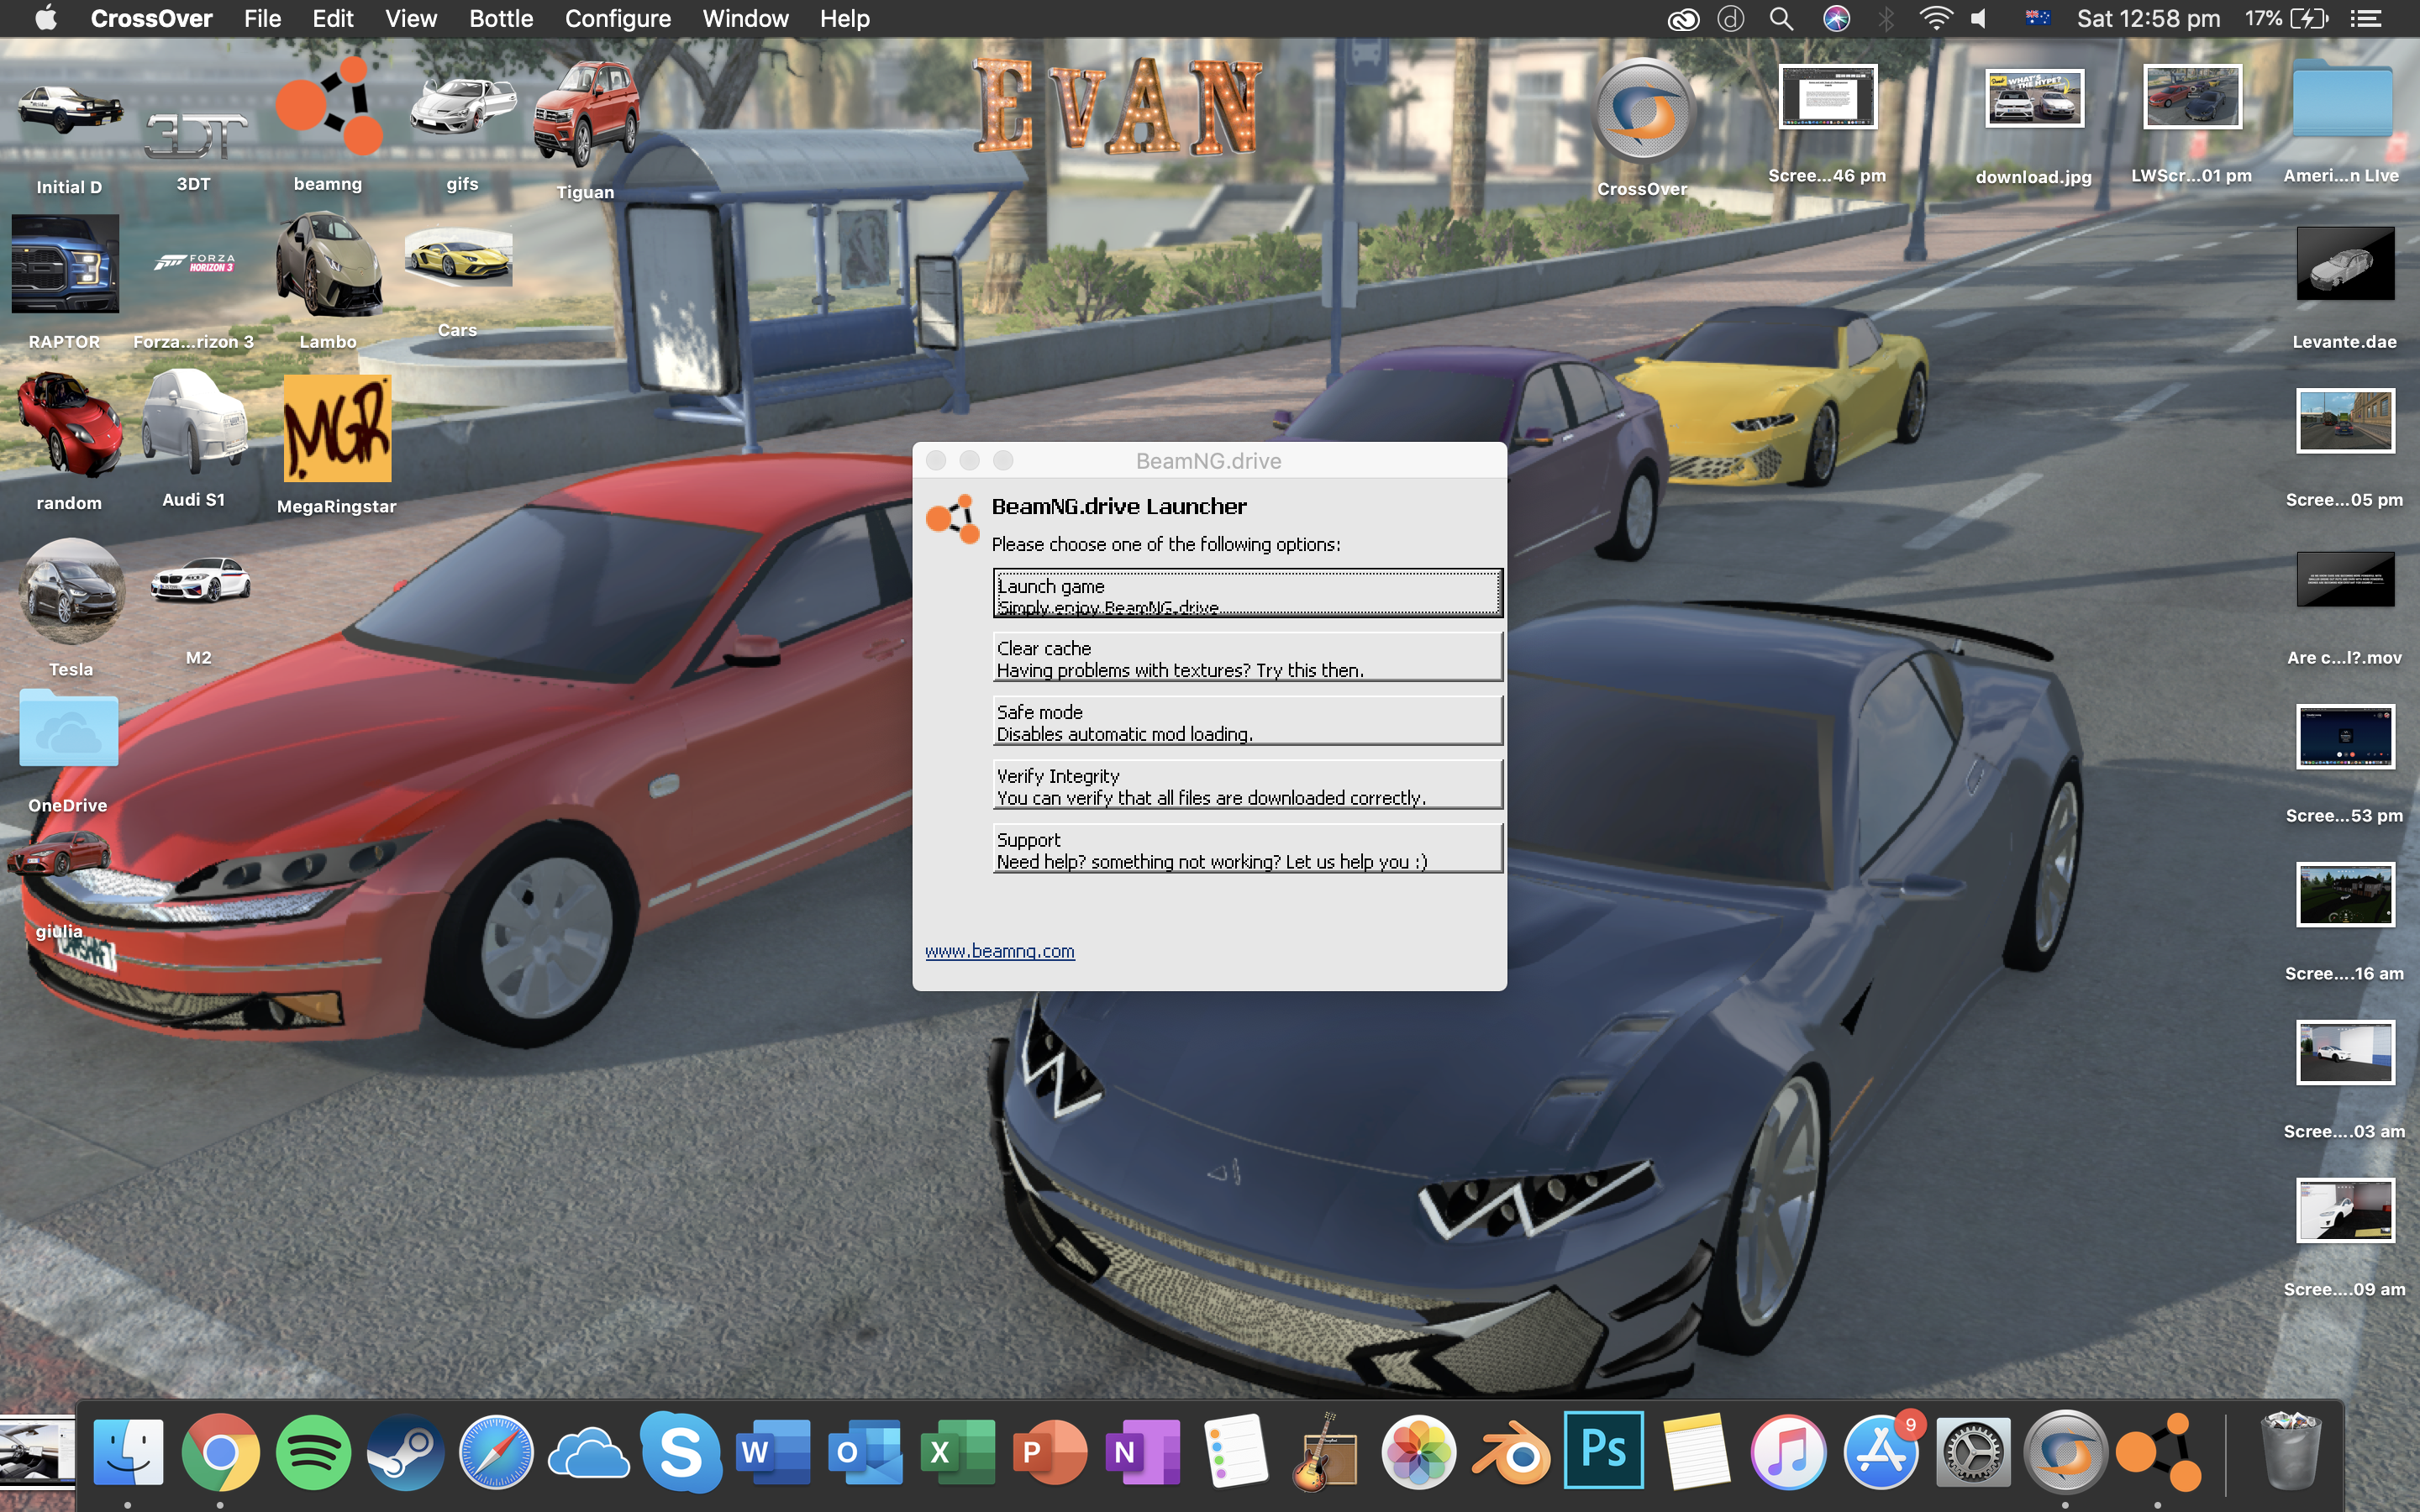Click Verify Integrity option
The image size is (2420, 1512).
pyautogui.click(x=1246, y=786)
